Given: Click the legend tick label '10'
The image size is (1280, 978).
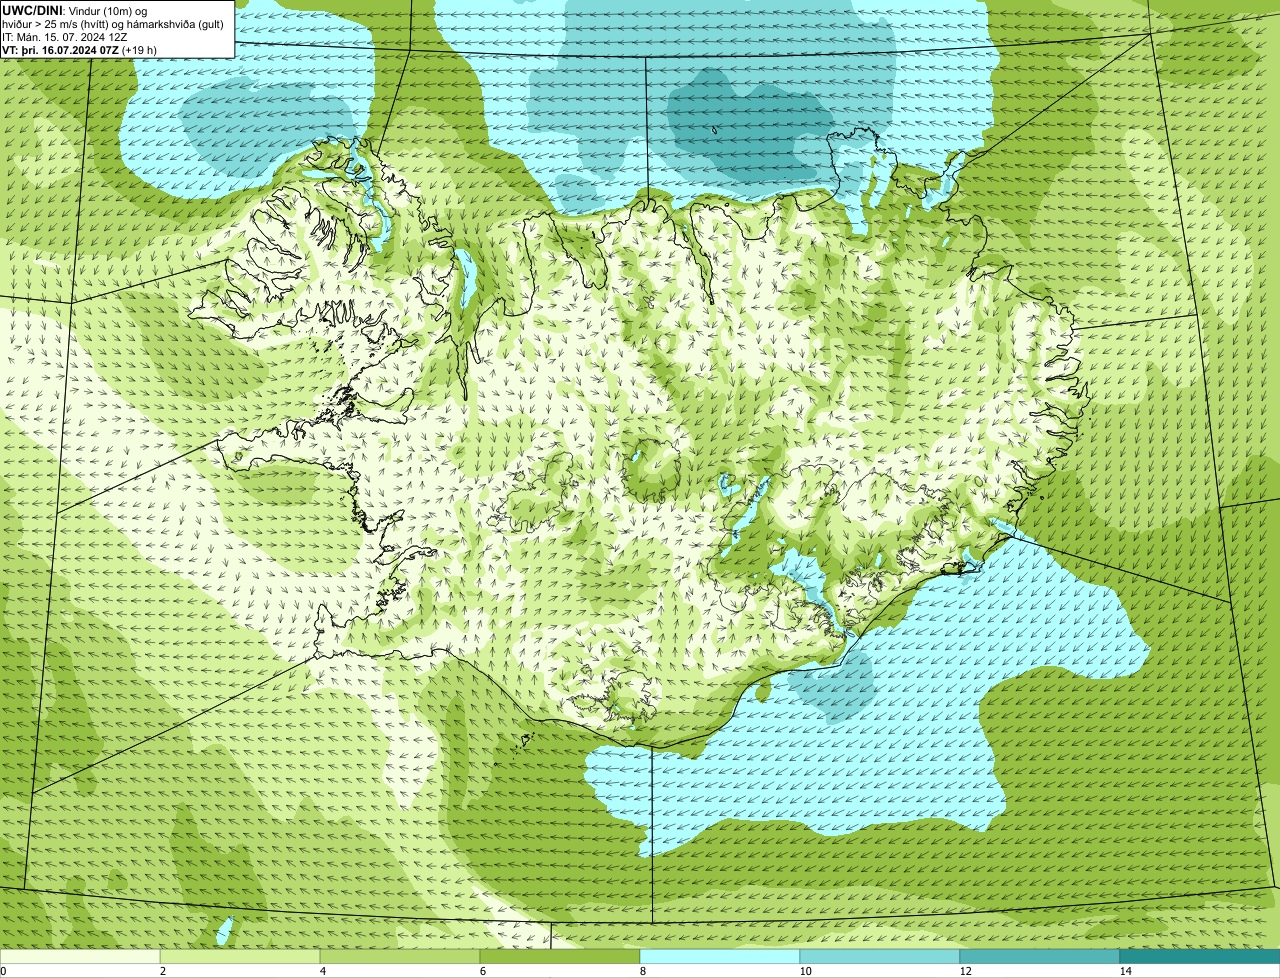Looking at the screenshot, I should point(805,971).
